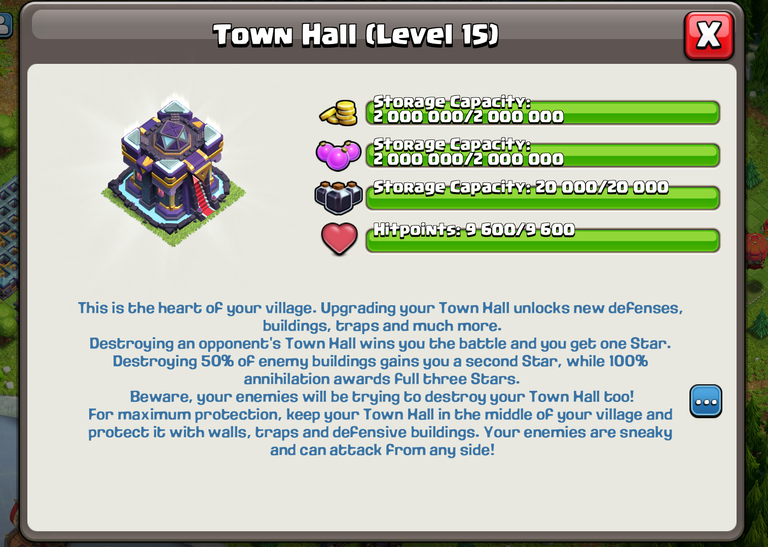Click the 'and can attack from any side!' line
The image size is (768, 547).
click(x=383, y=450)
